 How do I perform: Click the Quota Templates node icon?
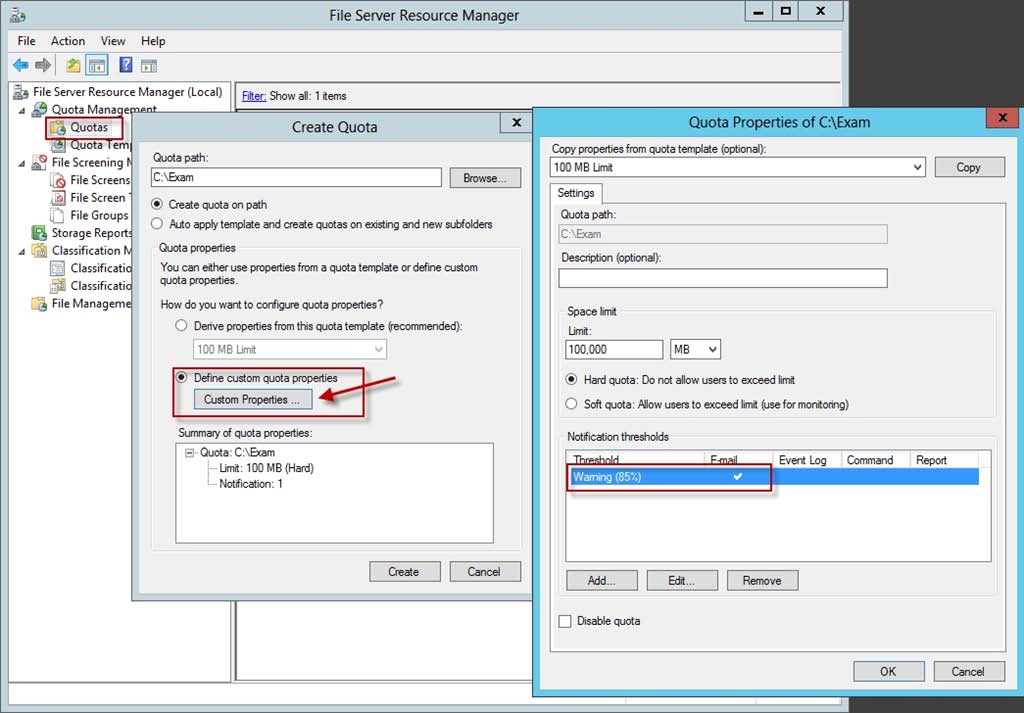click(x=58, y=145)
